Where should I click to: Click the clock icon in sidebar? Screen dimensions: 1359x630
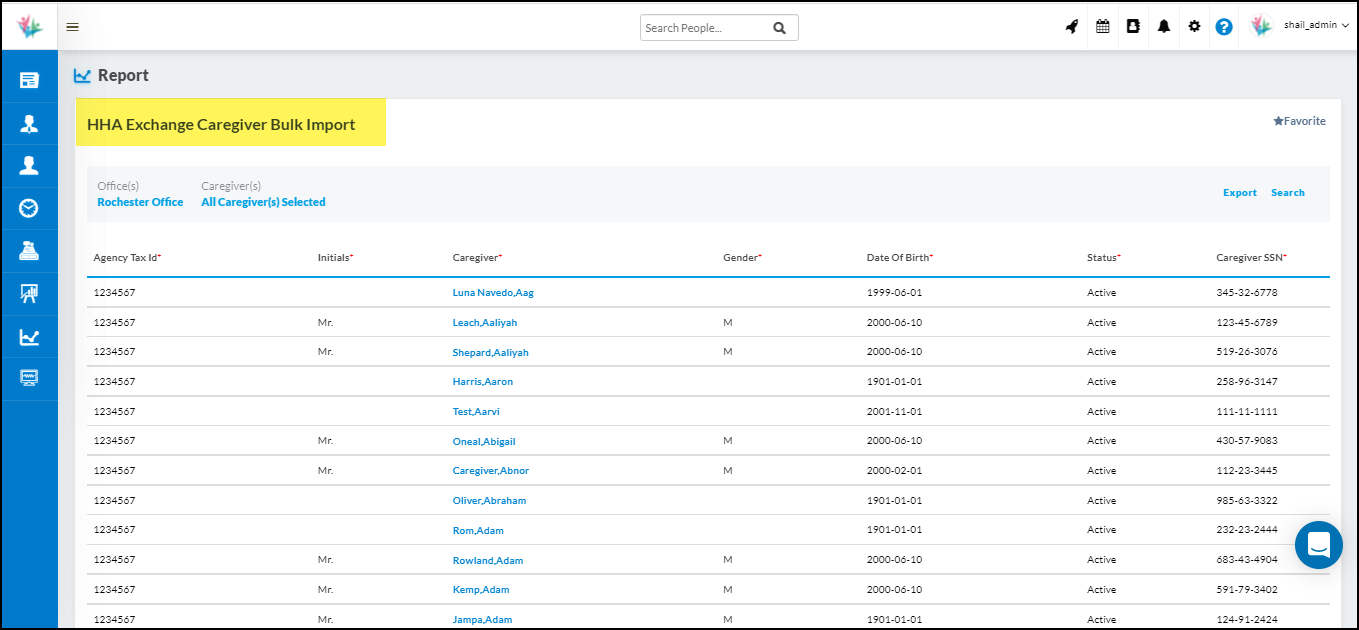click(x=29, y=208)
